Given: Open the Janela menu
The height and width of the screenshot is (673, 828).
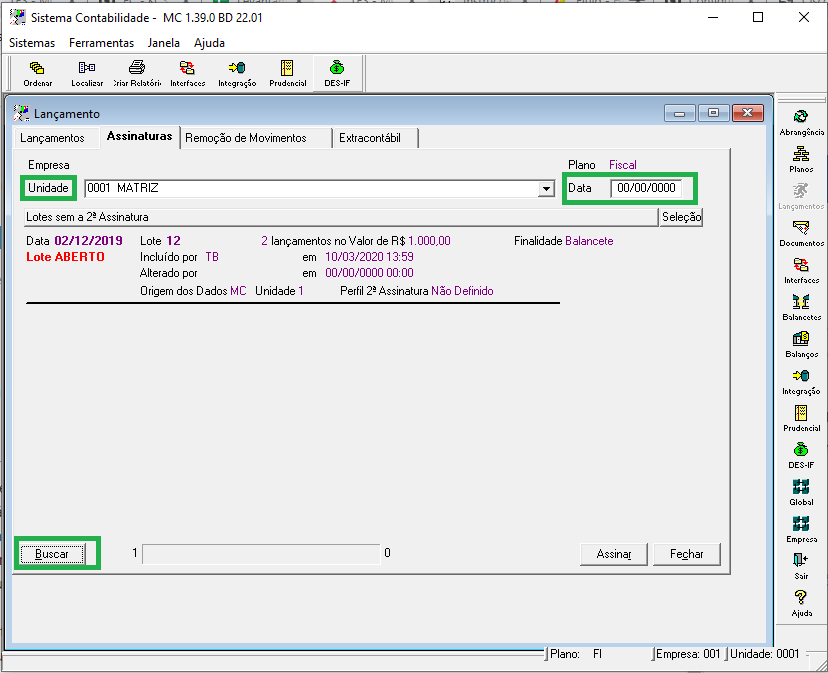Looking at the screenshot, I should (164, 43).
